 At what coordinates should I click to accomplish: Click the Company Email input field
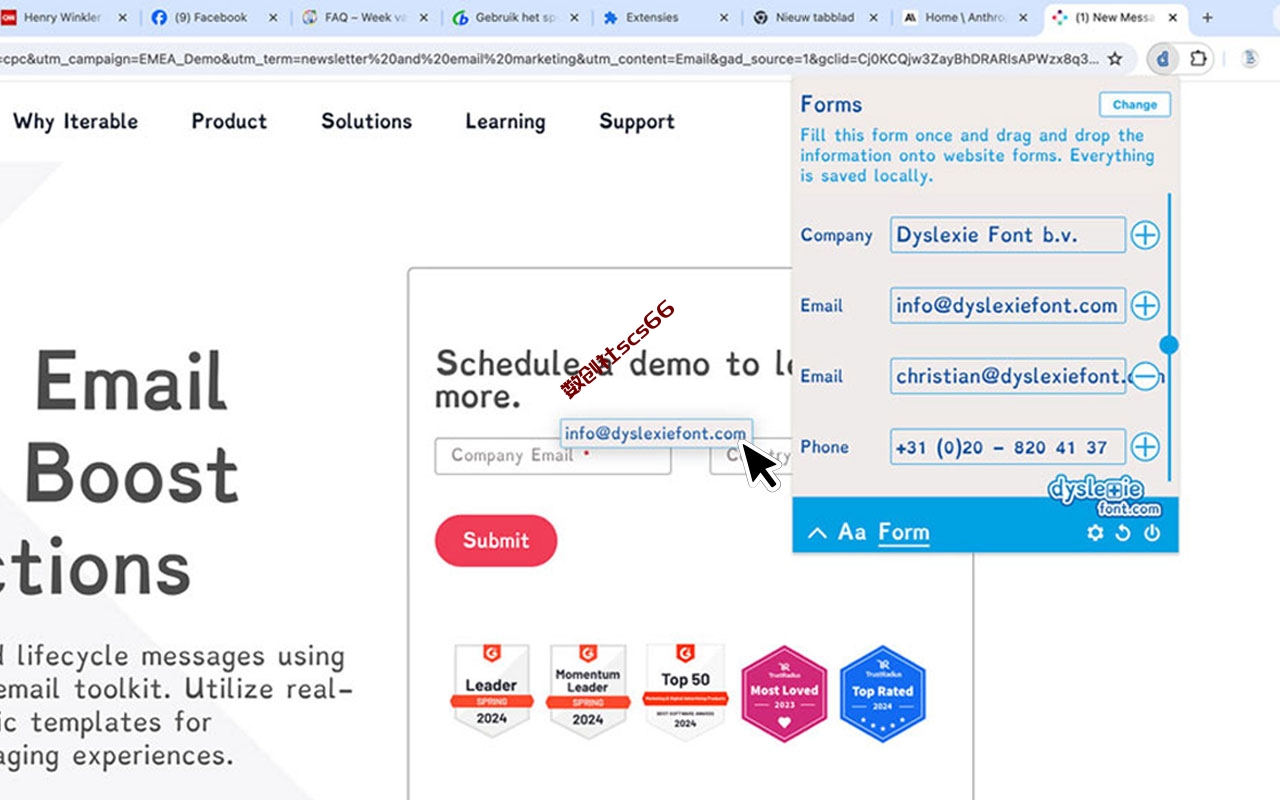553,456
